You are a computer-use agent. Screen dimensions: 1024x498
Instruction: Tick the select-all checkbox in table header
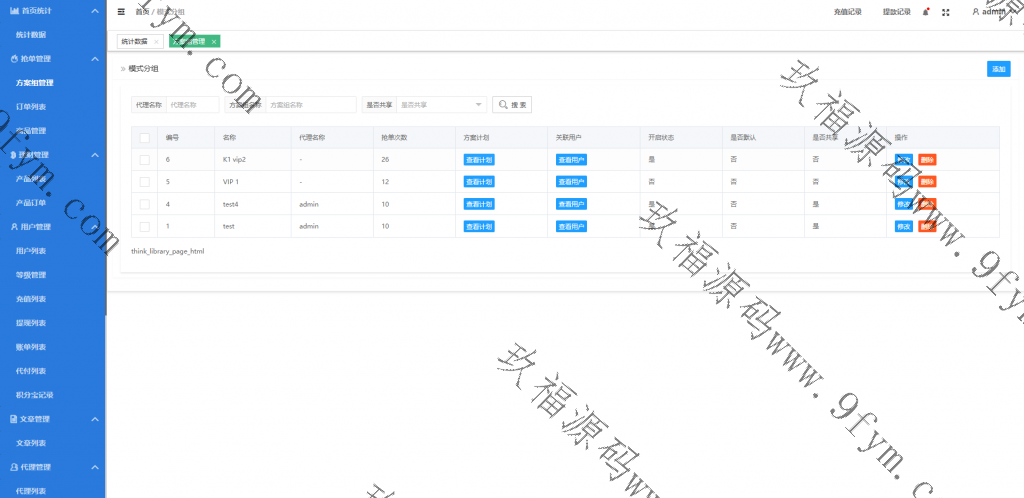(144, 138)
